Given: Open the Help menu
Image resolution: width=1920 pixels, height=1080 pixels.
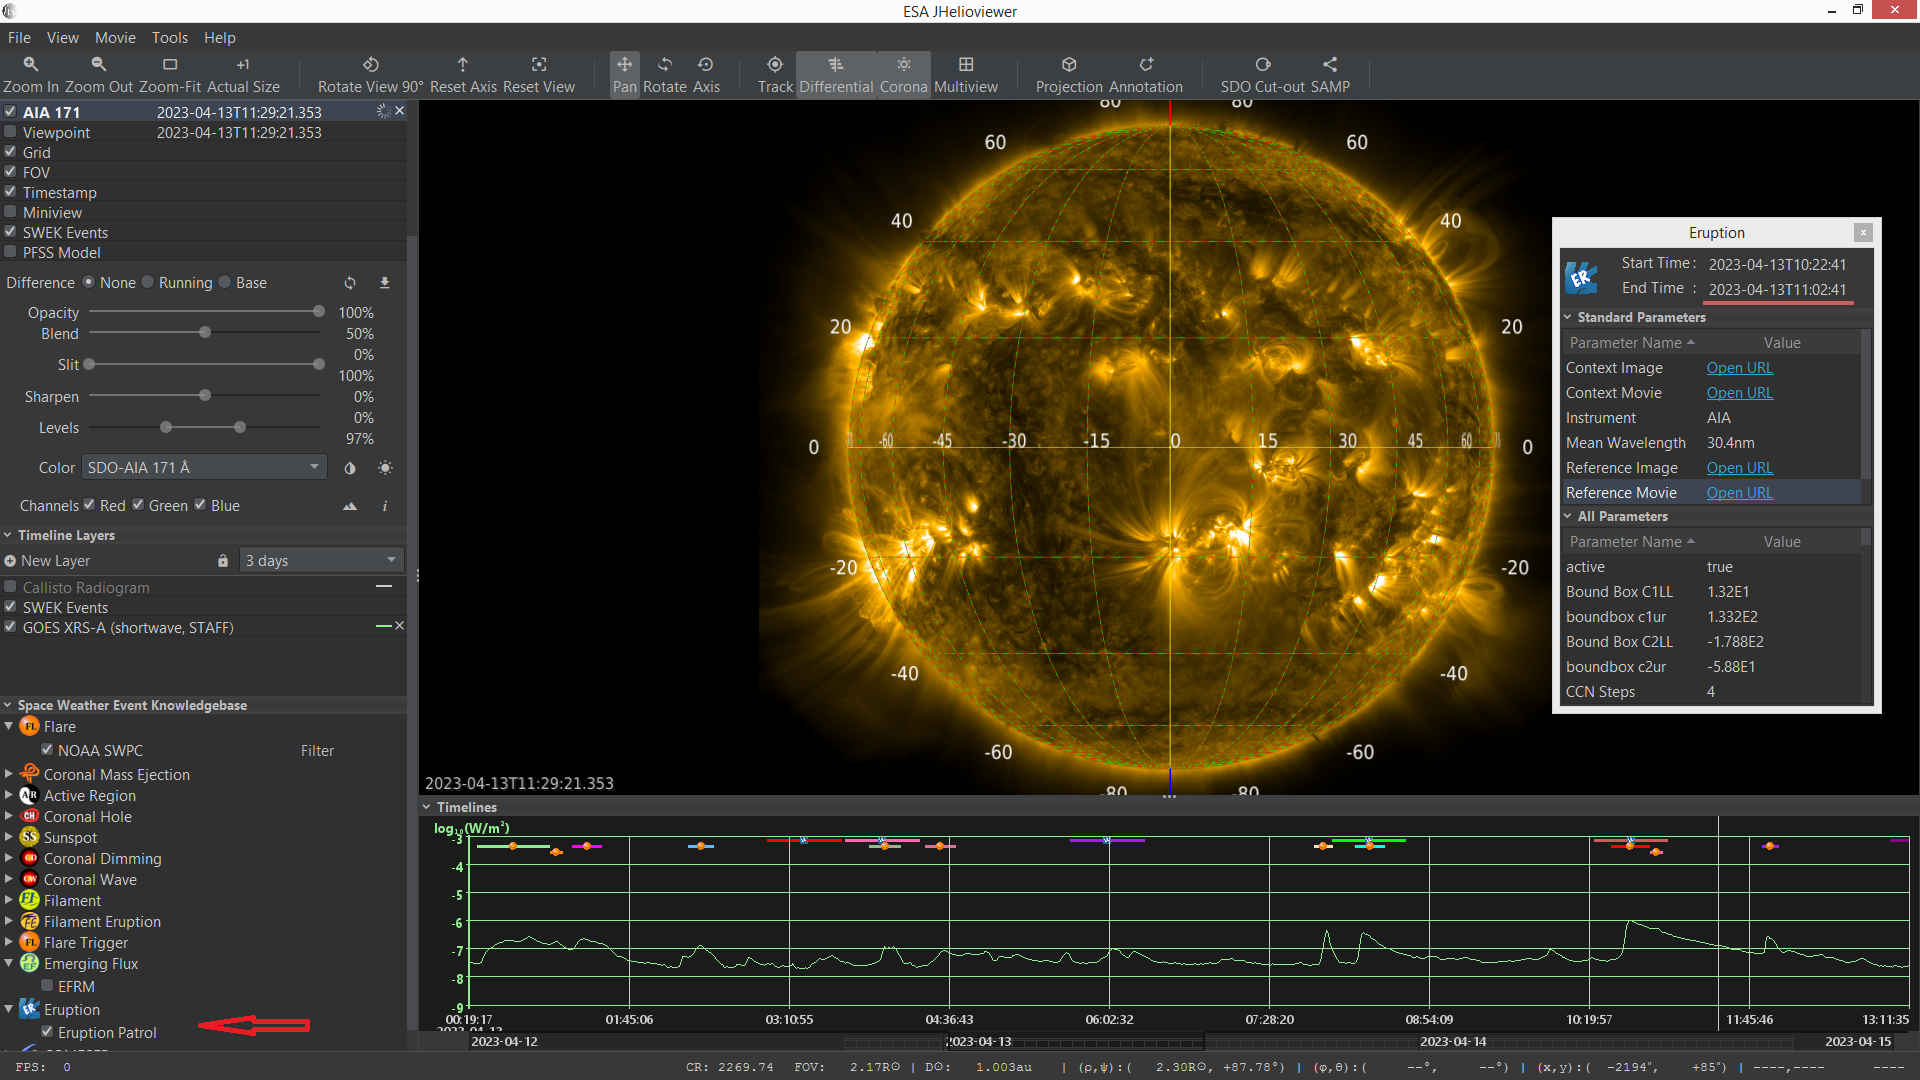Looking at the screenshot, I should 220,38.
